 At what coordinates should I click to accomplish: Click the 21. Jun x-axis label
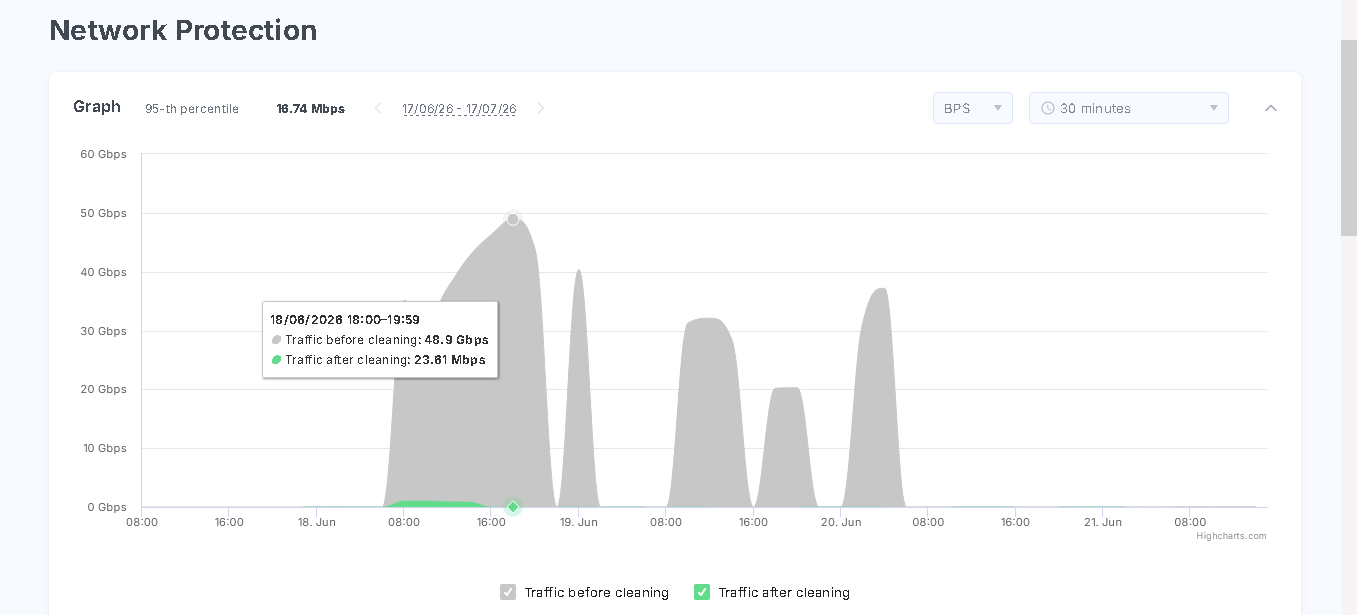[x=1103, y=522]
